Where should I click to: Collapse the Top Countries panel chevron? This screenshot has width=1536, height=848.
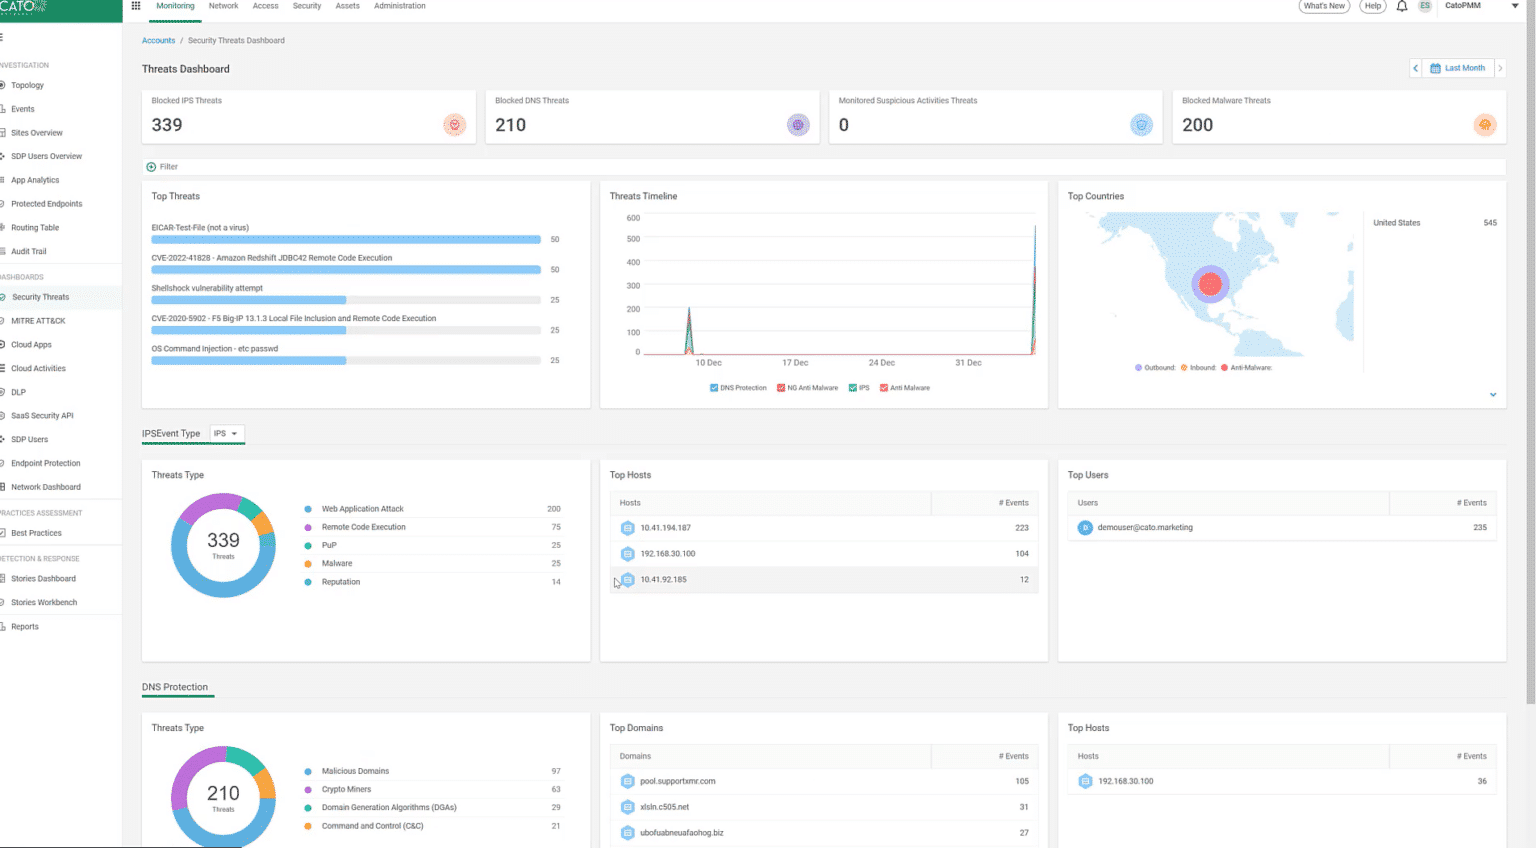pyautogui.click(x=1493, y=394)
